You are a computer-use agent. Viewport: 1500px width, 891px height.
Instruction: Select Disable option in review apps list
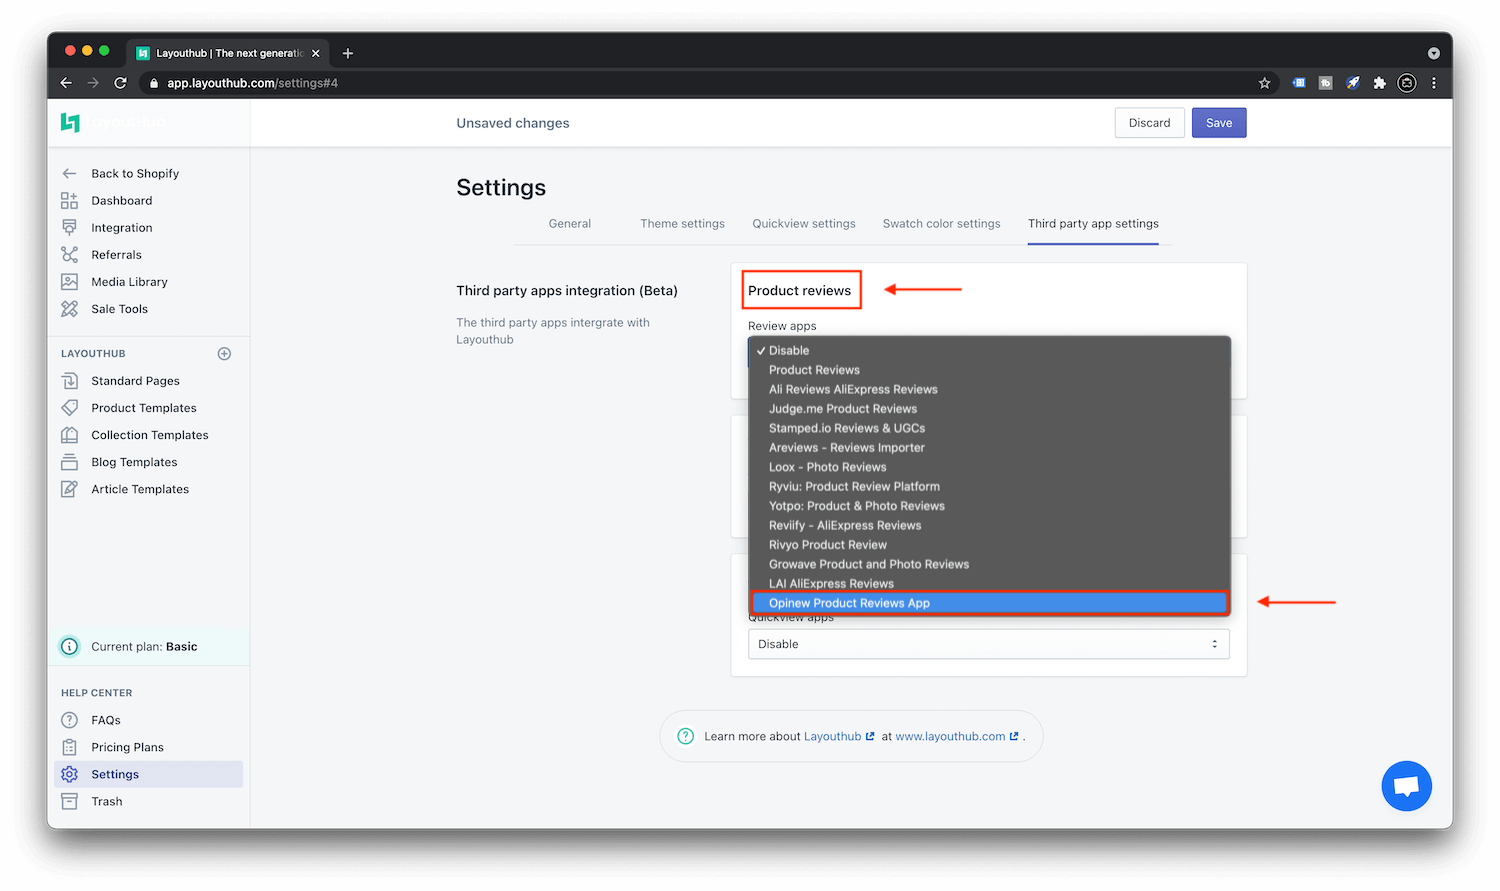click(989, 350)
